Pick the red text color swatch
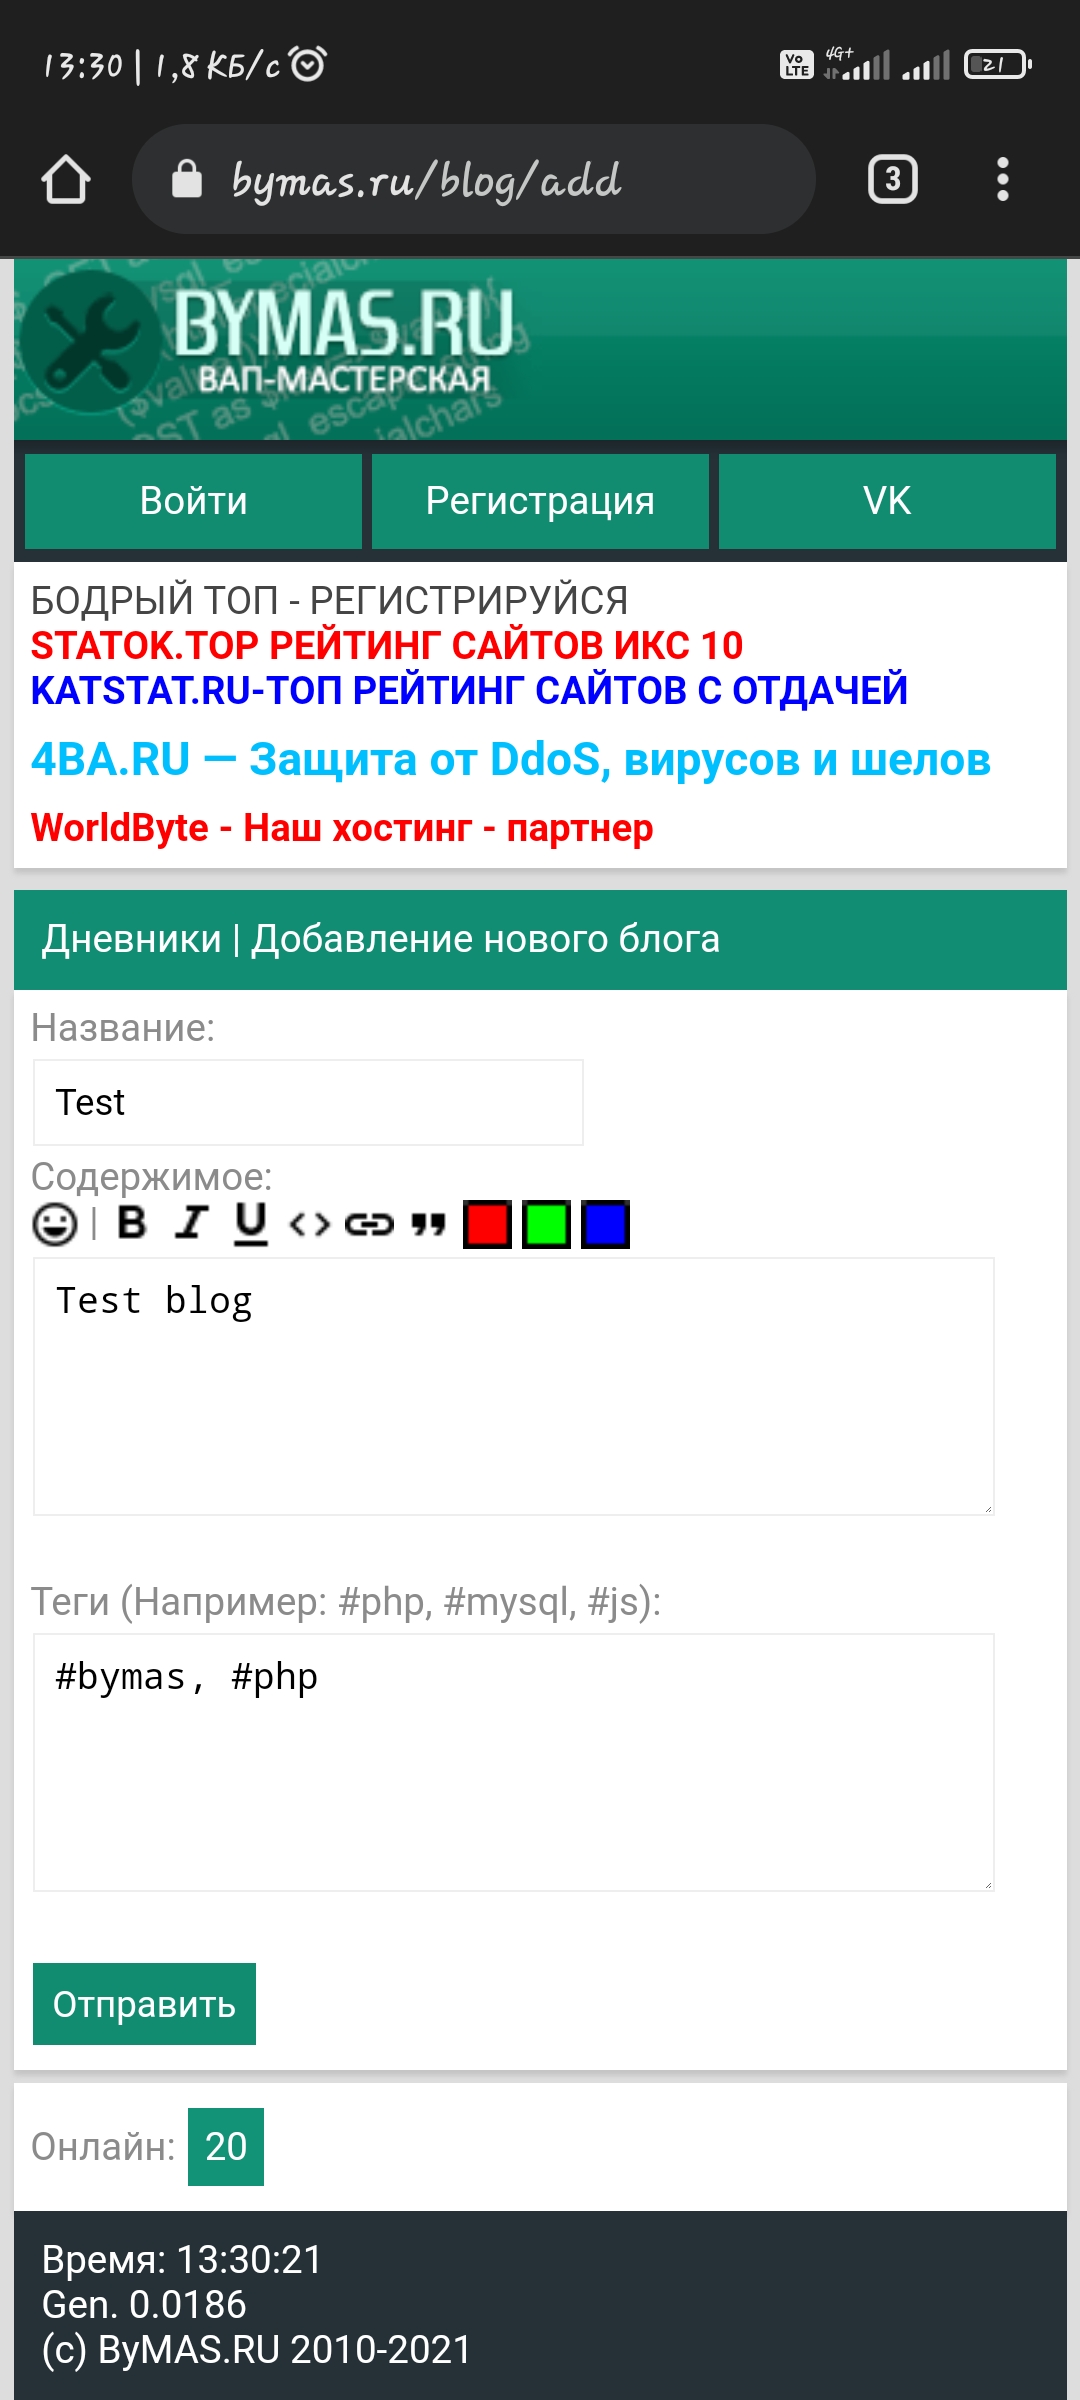The width and height of the screenshot is (1080, 2400). (487, 1224)
